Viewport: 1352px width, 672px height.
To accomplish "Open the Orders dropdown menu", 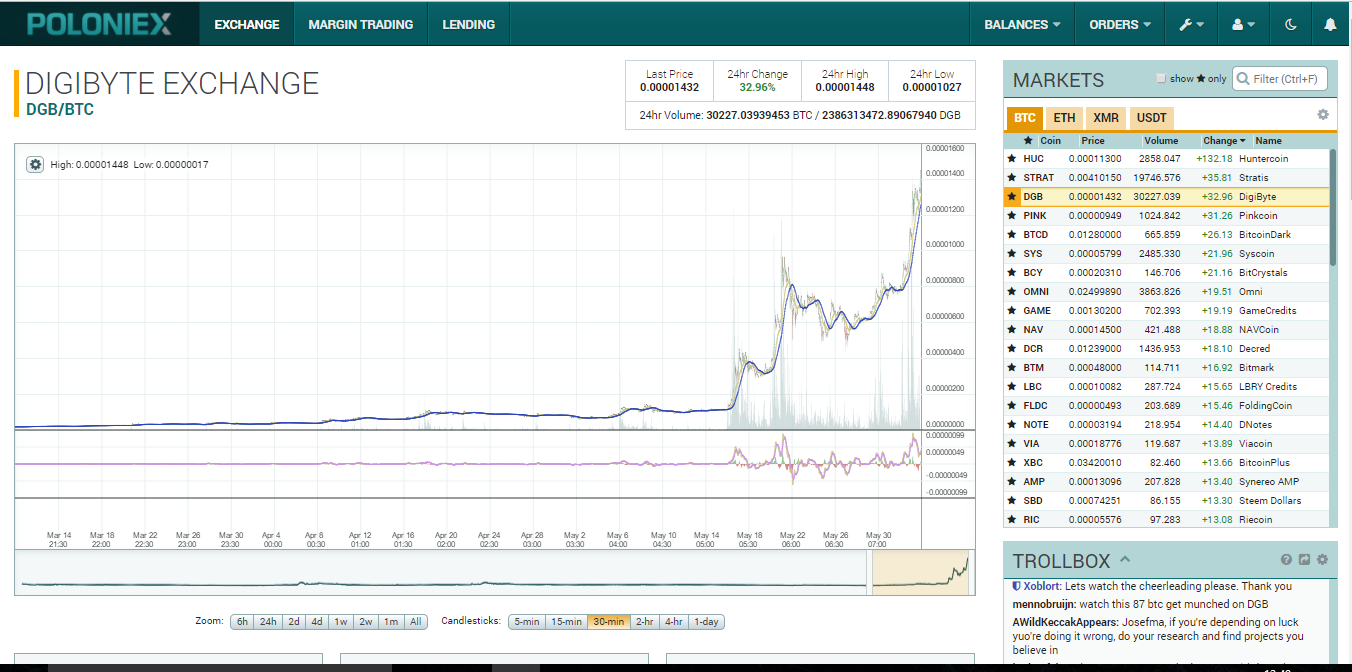I will click(1120, 24).
